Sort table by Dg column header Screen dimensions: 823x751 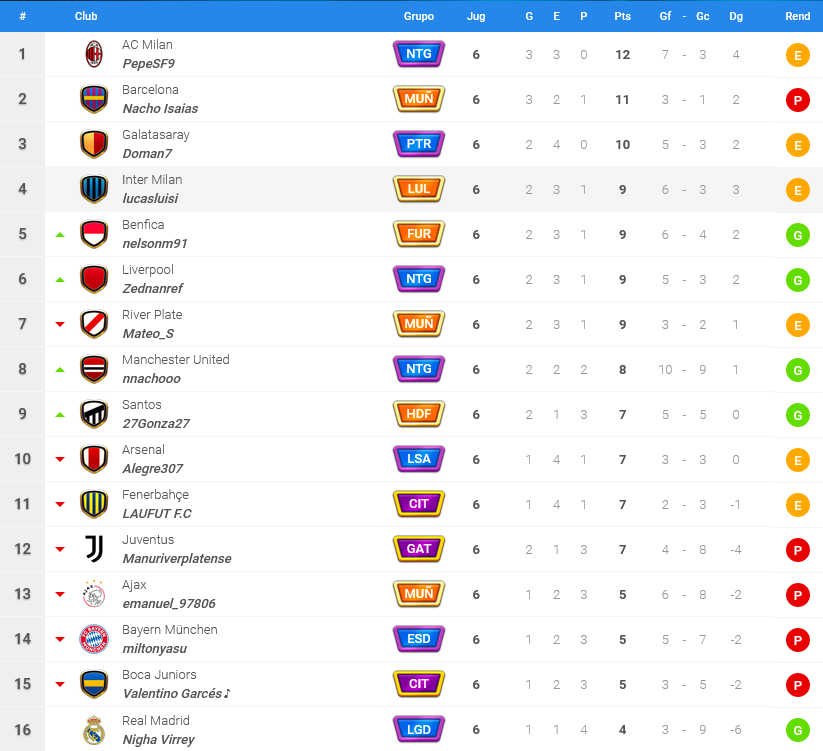point(736,16)
